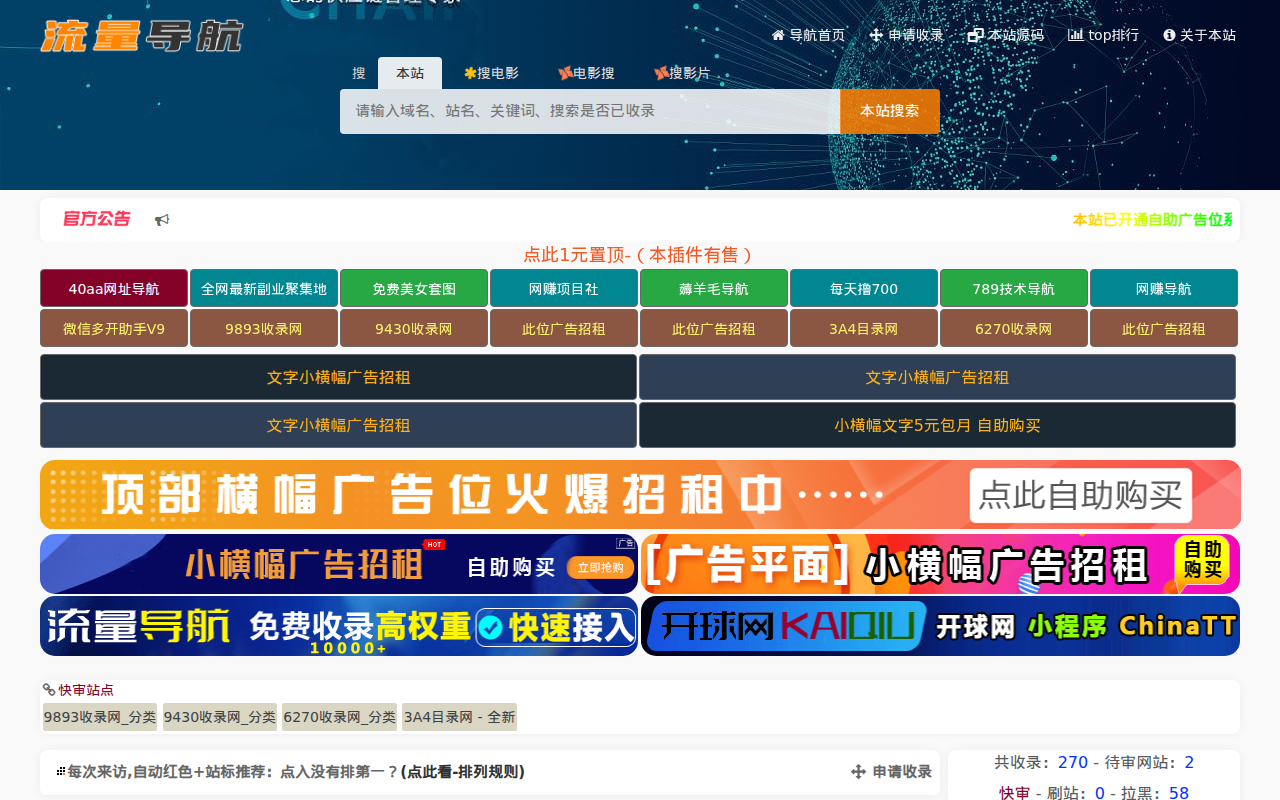Click the info icon beside 关于本站

click(1165, 34)
